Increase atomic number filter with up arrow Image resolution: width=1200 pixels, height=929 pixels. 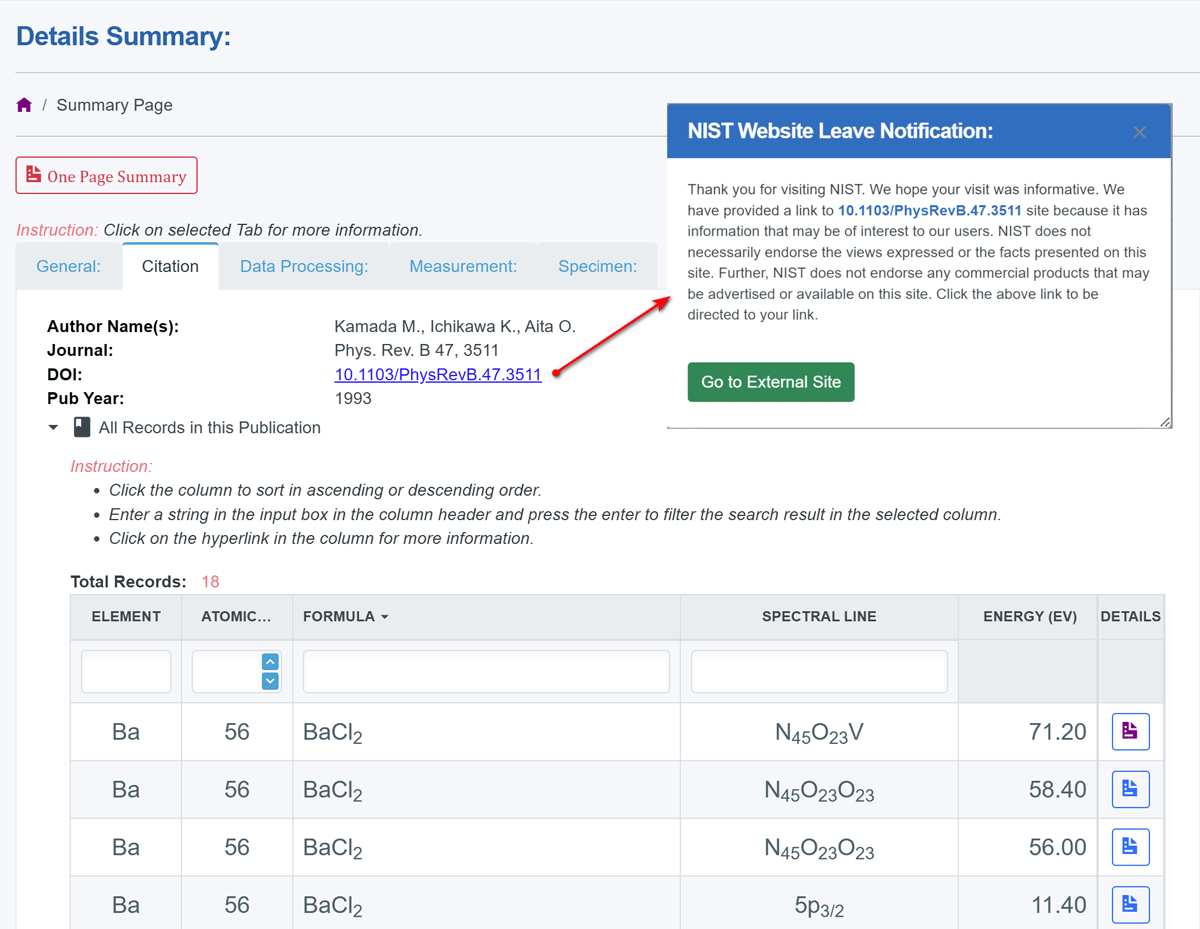270,662
